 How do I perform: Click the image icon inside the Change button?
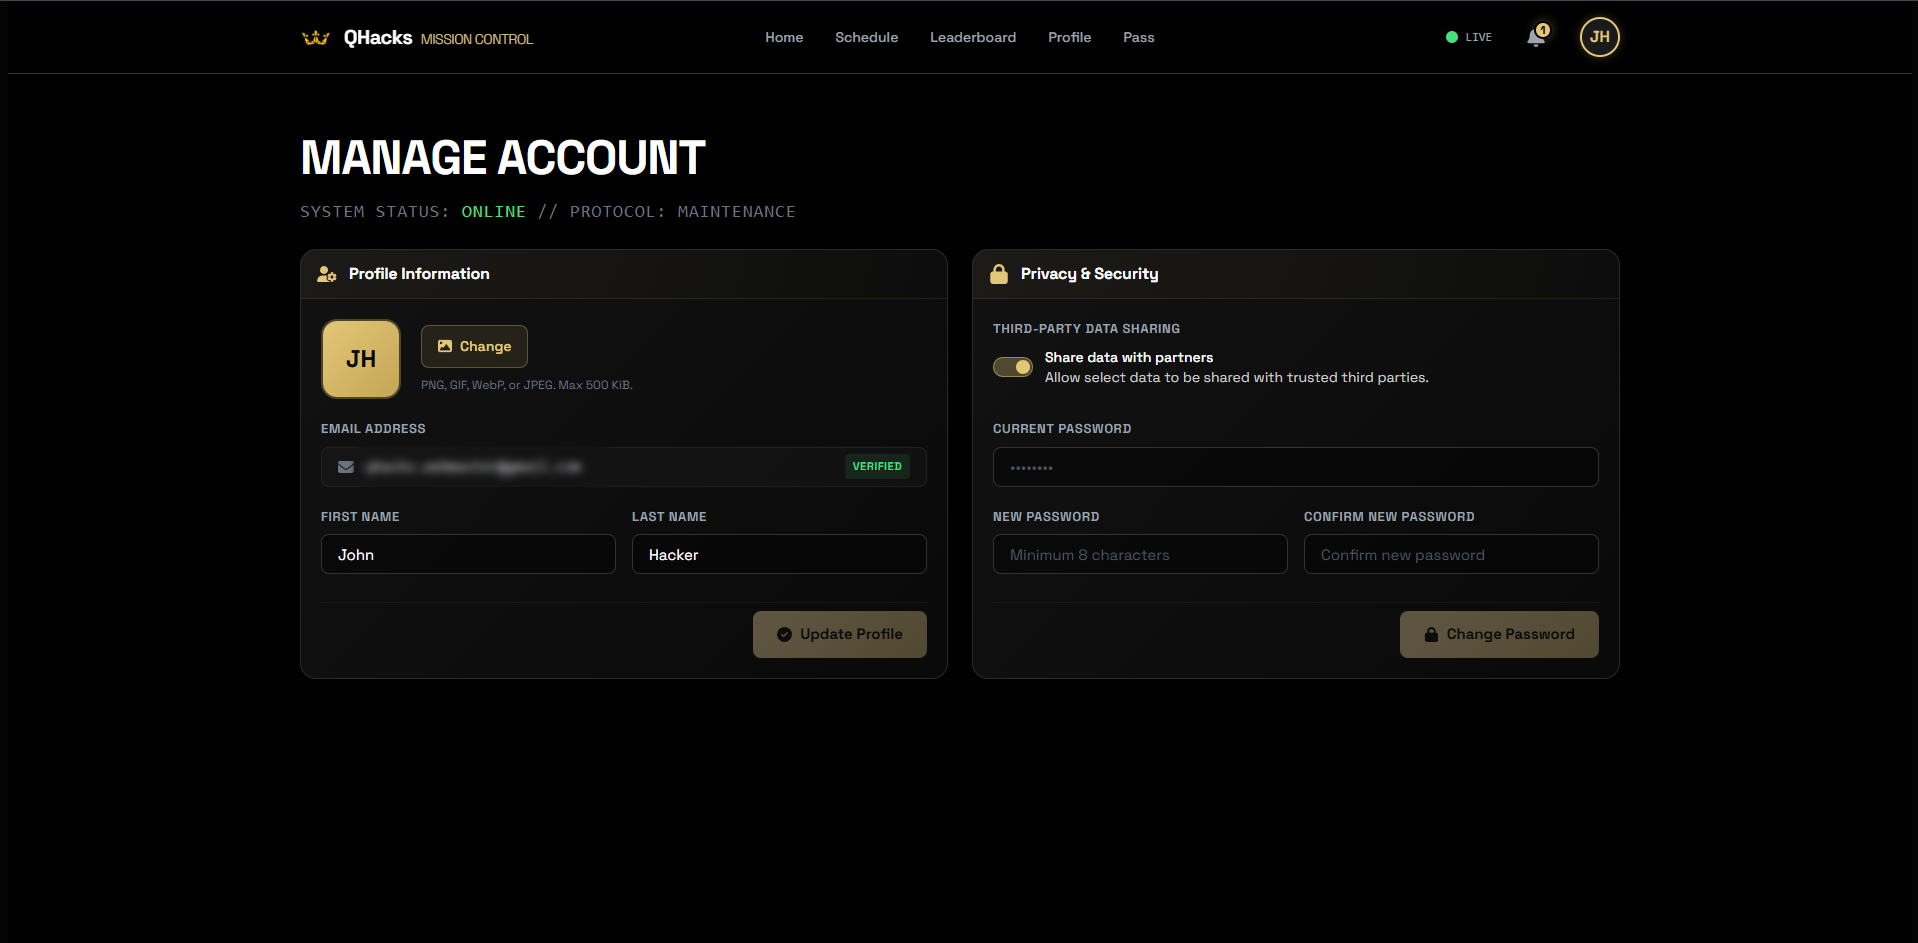click(446, 346)
